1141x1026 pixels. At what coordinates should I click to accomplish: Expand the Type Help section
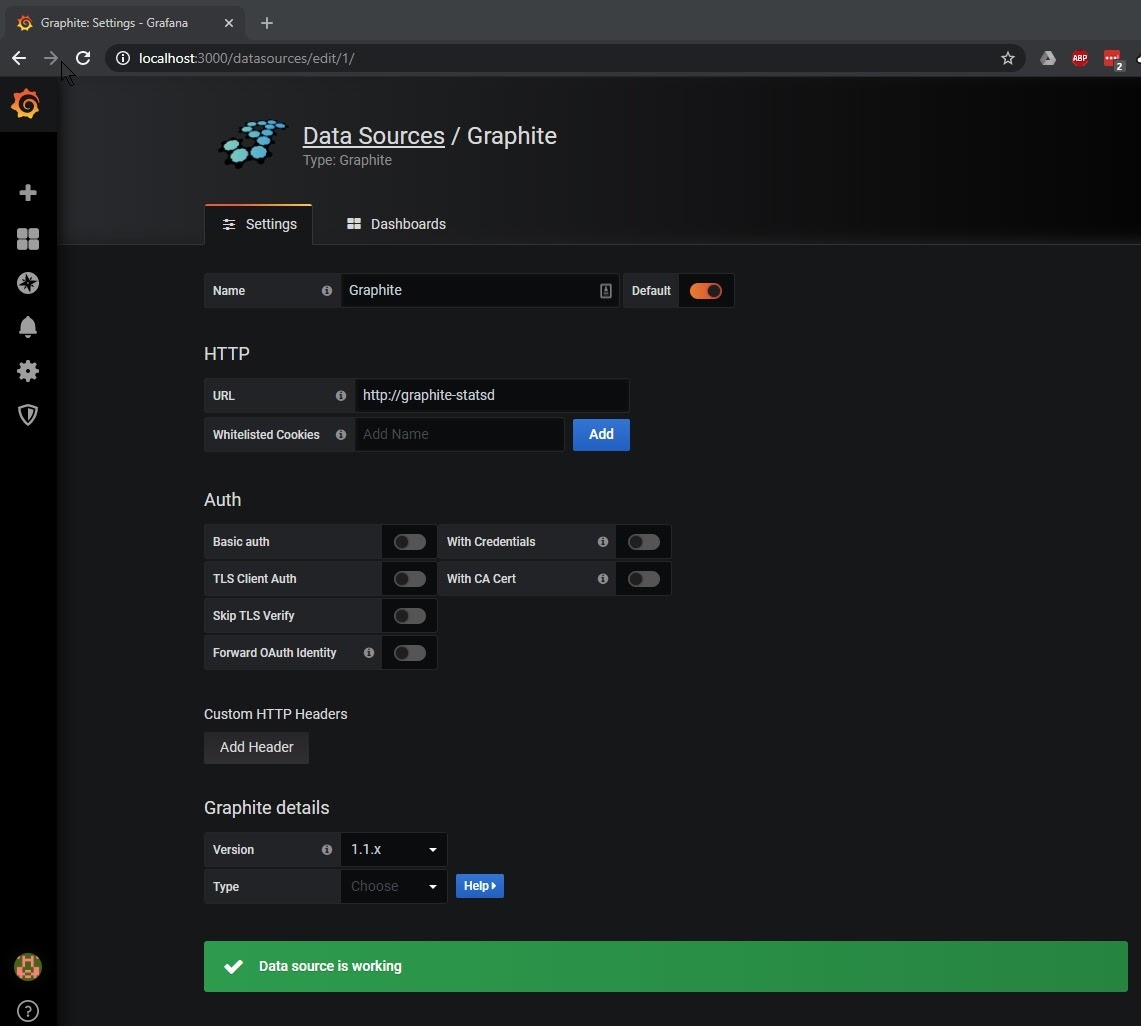(480, 886)
